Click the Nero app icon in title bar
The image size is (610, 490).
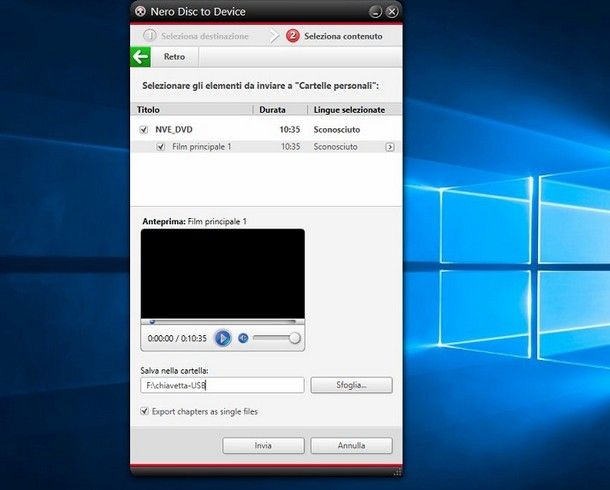pos(140,12)
